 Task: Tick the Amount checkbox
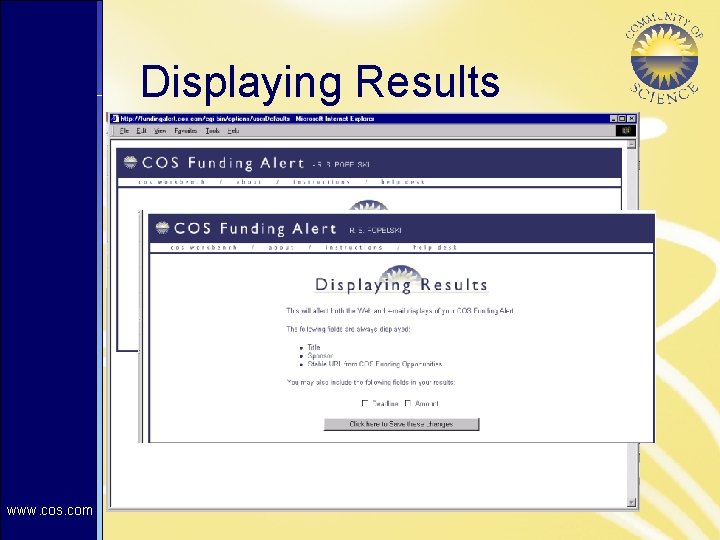407,403
